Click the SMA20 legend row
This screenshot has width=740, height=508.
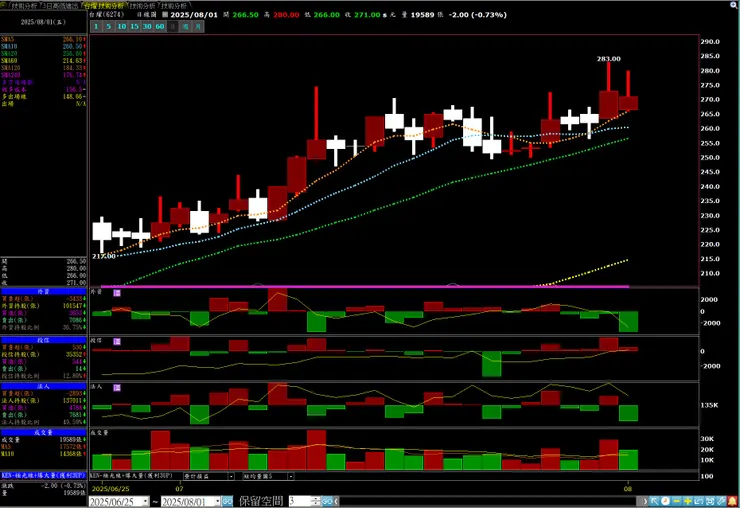tap(43, 54)
